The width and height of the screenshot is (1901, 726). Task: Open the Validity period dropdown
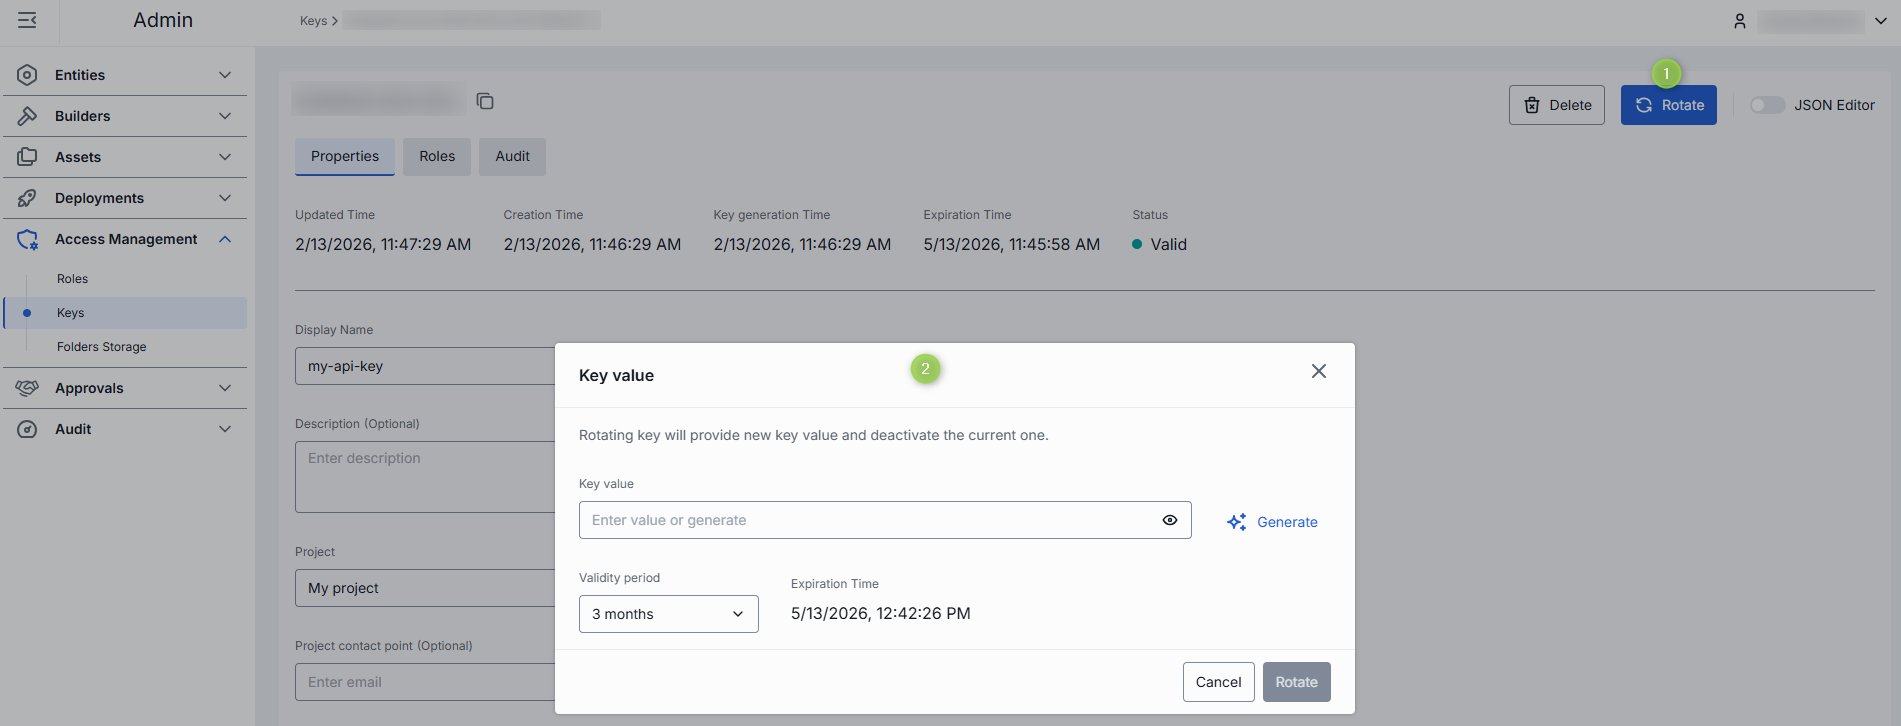click(x=668, y=614)
